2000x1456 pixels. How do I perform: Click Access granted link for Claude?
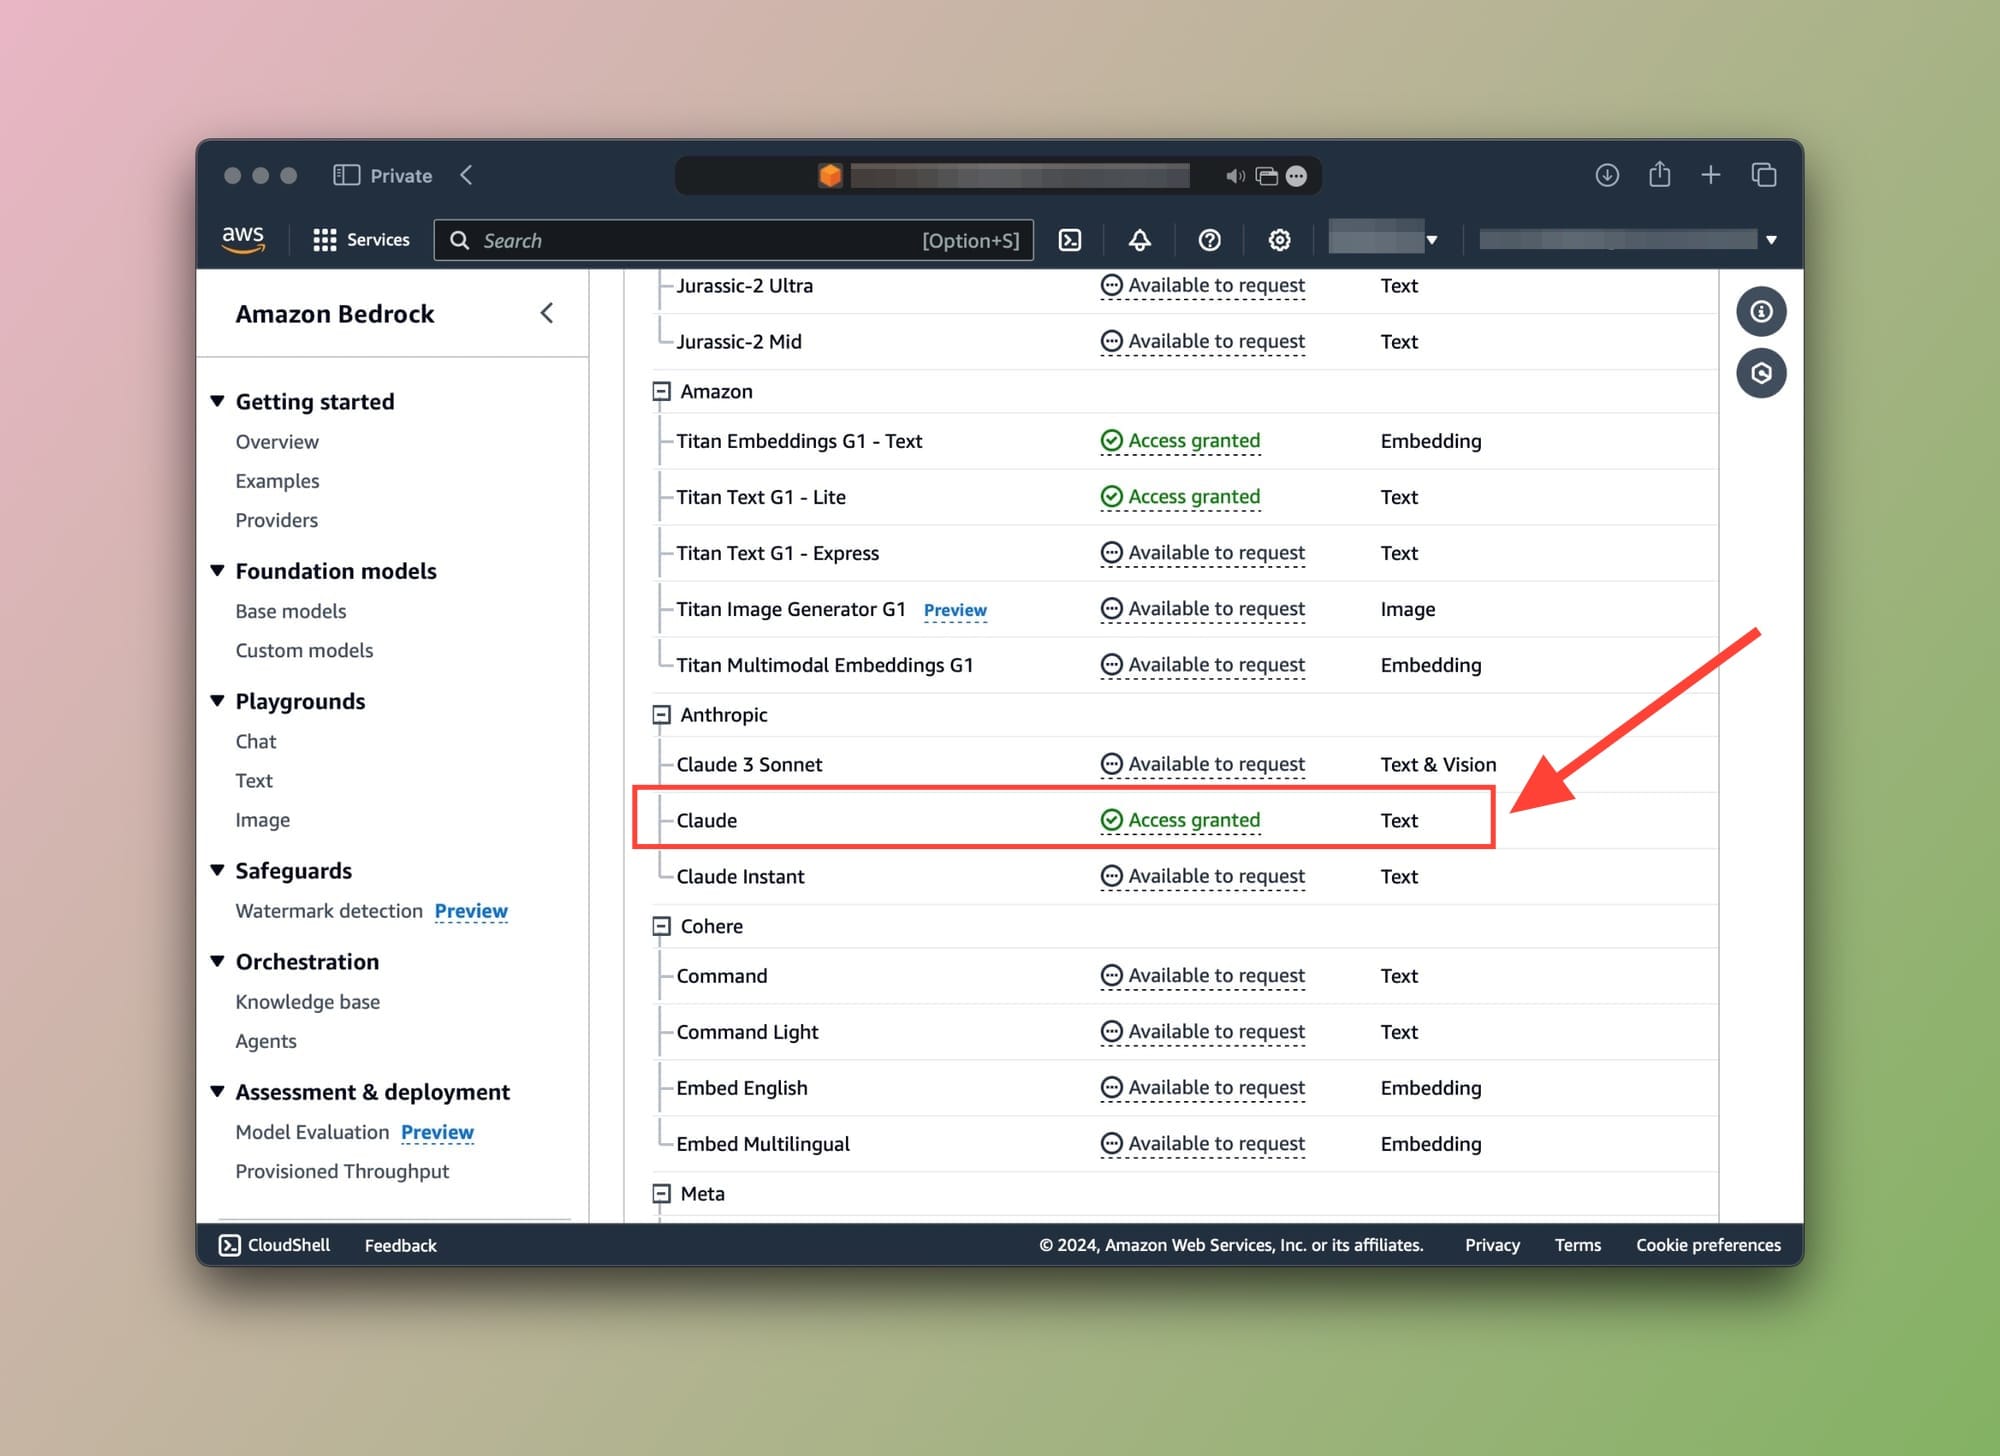(1194, 820)
